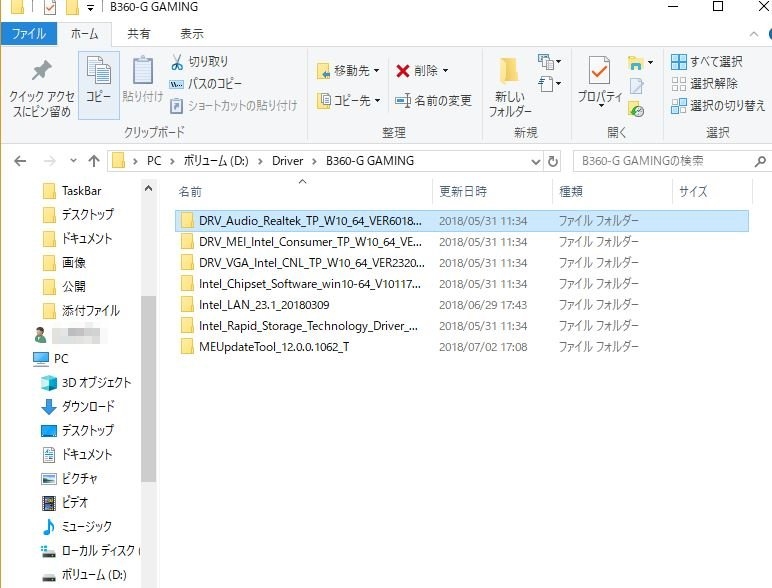Image resolution: width=772 pixels, height=588 pixels.
Task: Open the 移動先 move-to menu
Action: click(348, 70)
